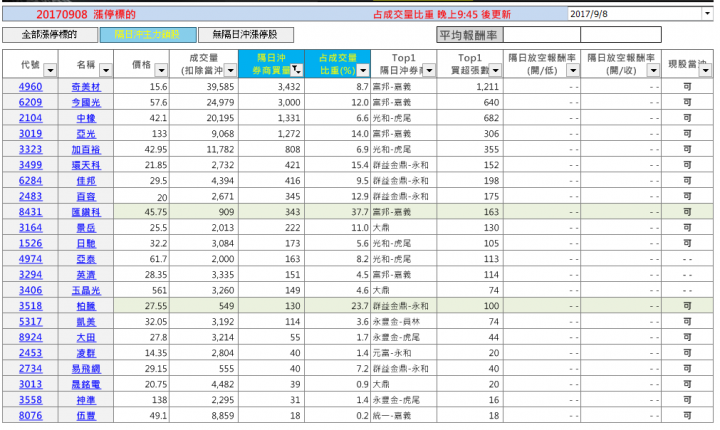The height and width of the screenshot is (430, 720).
Task: Open stock code link 2453
Action: click(30, 353)
